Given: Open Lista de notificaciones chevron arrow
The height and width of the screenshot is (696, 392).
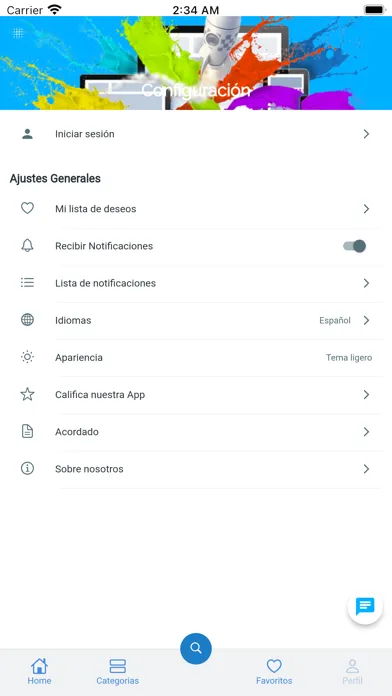Looking at the screenshot, I should coord(366,283).
